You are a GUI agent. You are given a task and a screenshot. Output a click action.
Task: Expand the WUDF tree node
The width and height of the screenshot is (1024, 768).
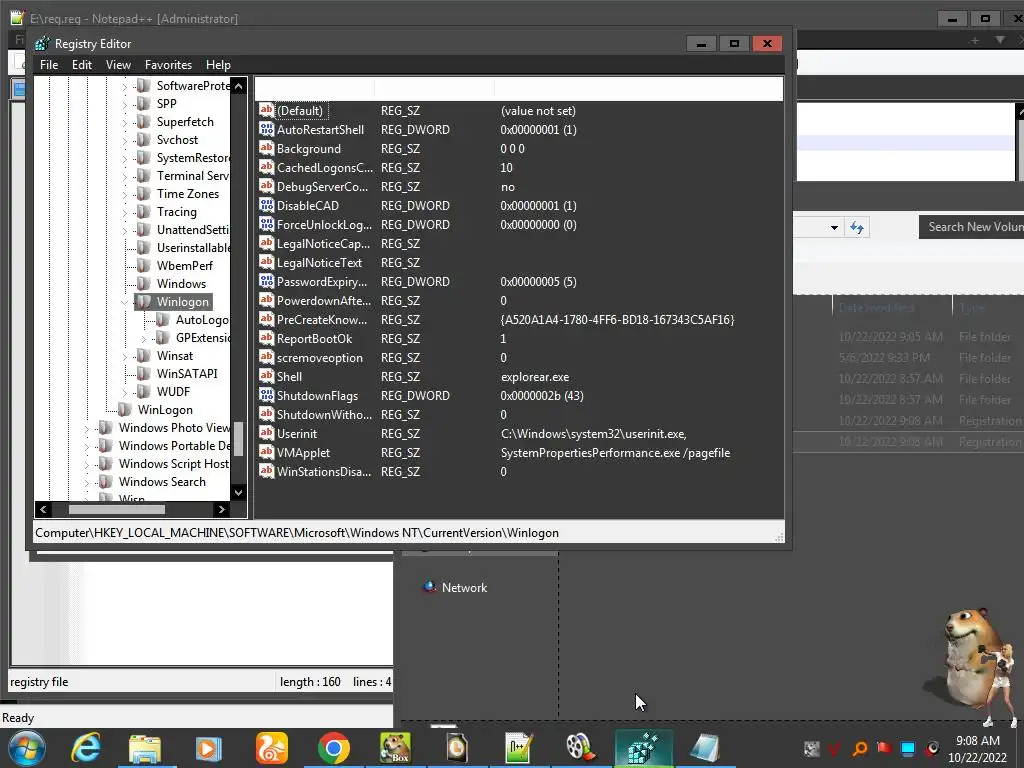(125, 392)
